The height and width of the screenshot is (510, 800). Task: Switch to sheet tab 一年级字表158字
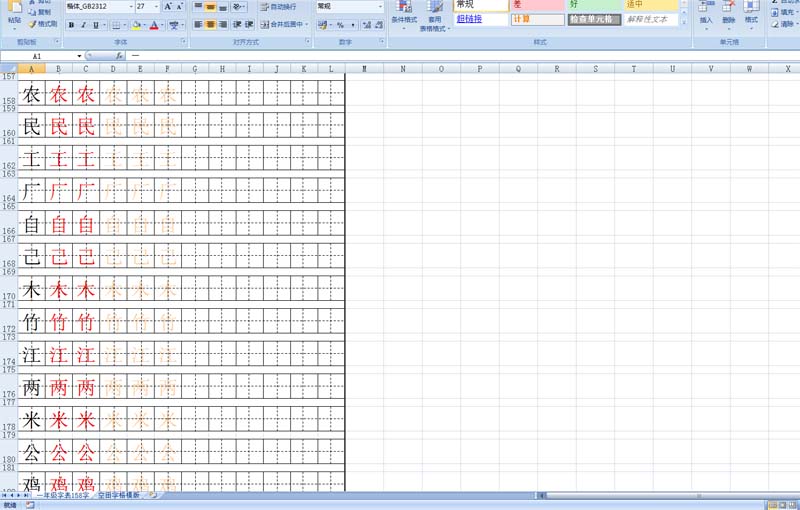click(x=62, y=495)
